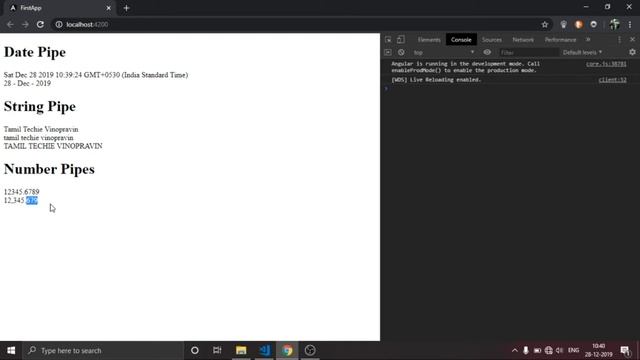The width and height of the screenshot is (640, 360).
Task: Open the Network tab in DevTools
Action: tap(523, 40)
